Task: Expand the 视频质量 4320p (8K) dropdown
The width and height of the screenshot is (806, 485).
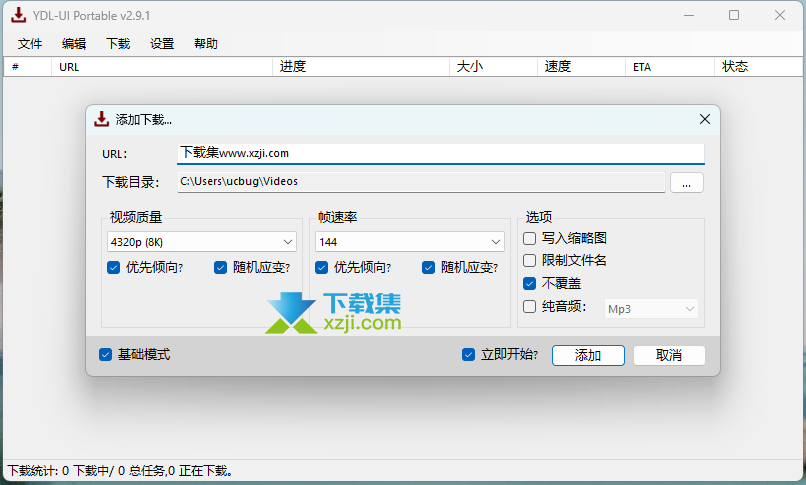Action: (202, 241)
